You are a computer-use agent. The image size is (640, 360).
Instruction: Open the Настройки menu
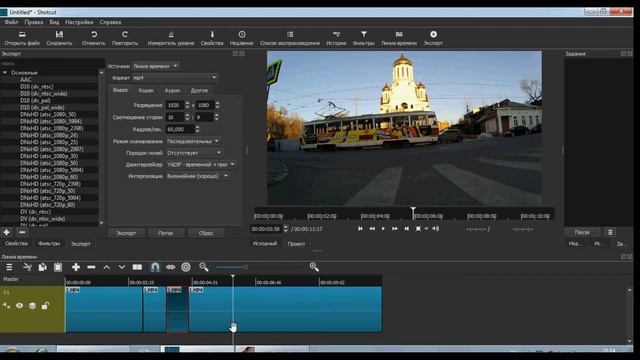(x=79, y=22)
